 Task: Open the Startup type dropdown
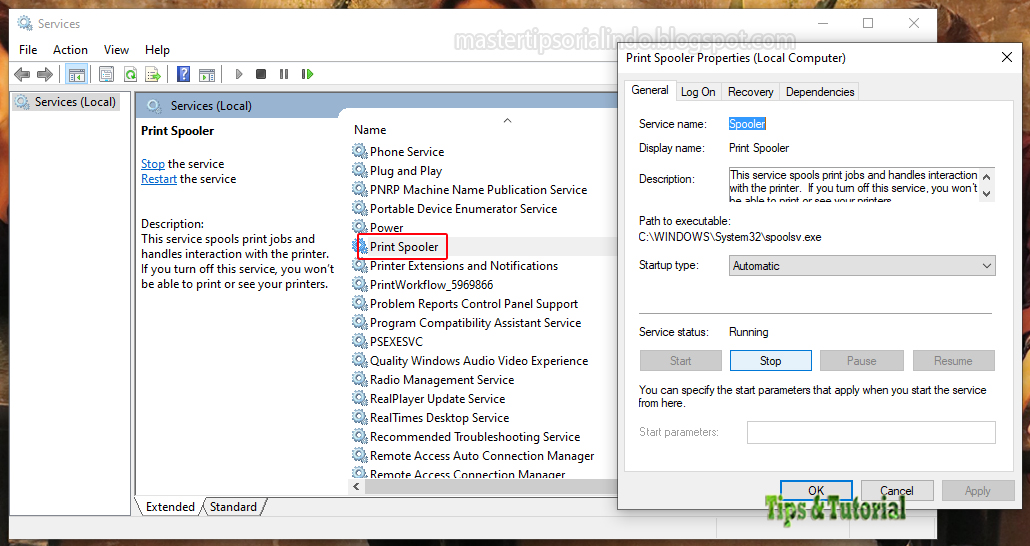[x=862, y=265]
